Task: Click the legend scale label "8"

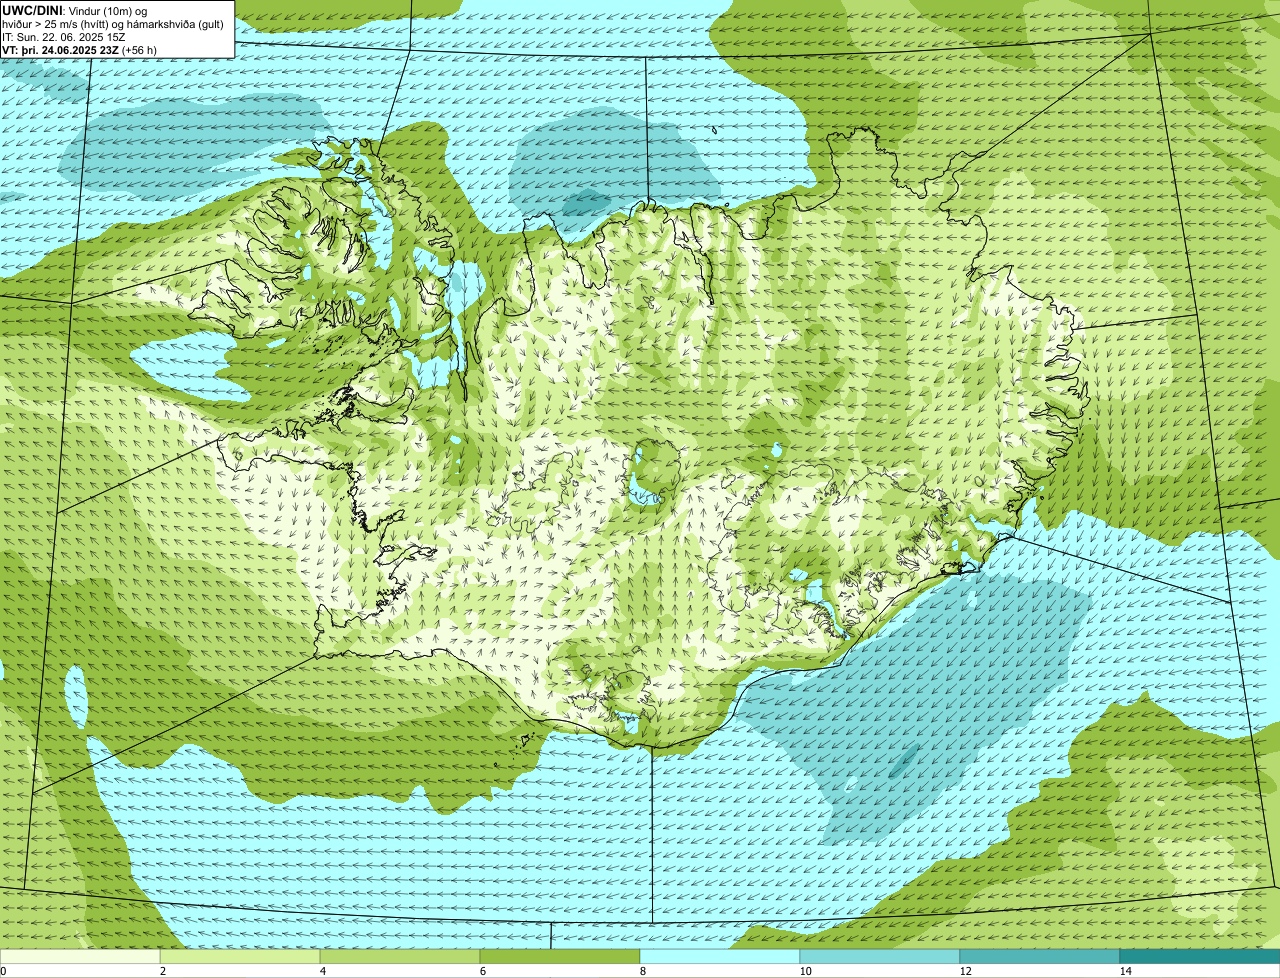Action: (642, 971)
